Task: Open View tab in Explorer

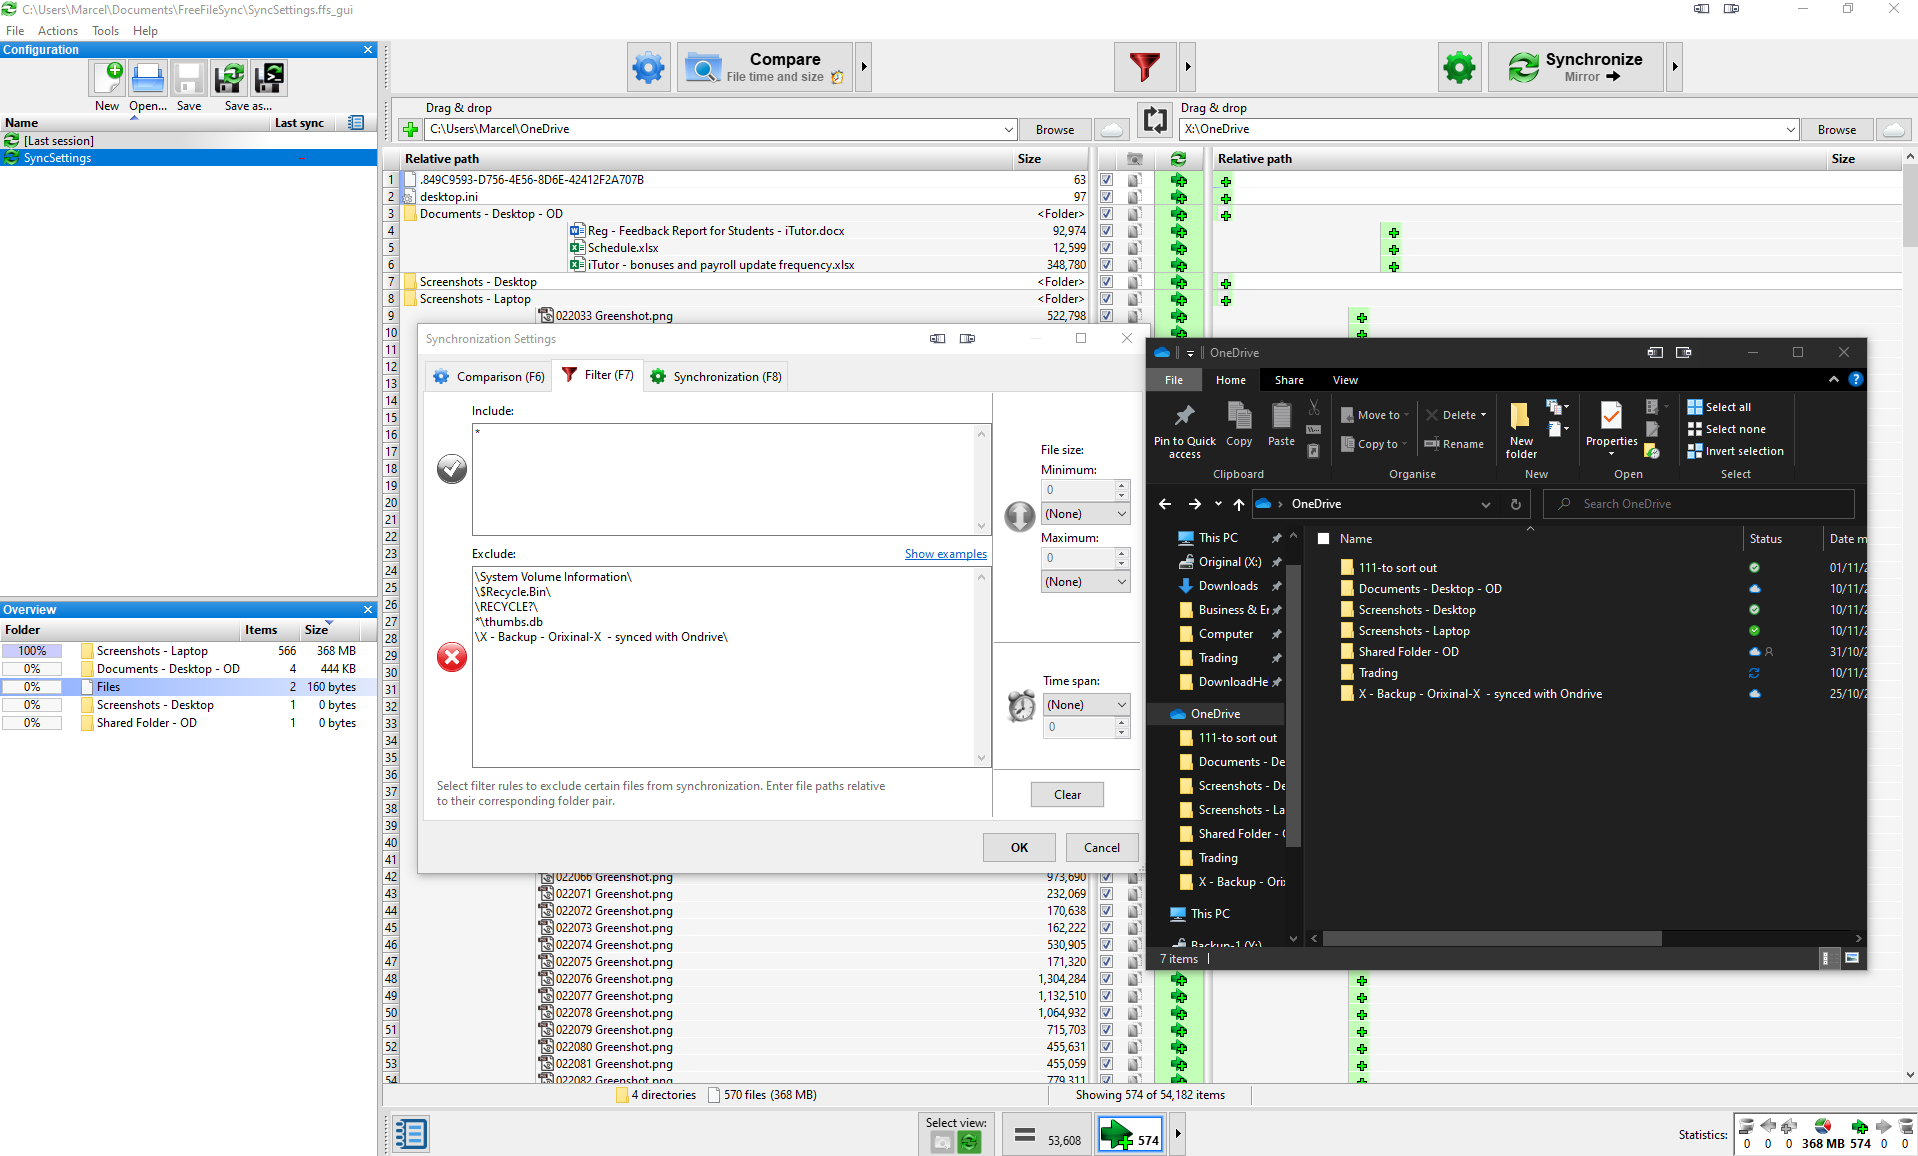Action: point(1345,380)
